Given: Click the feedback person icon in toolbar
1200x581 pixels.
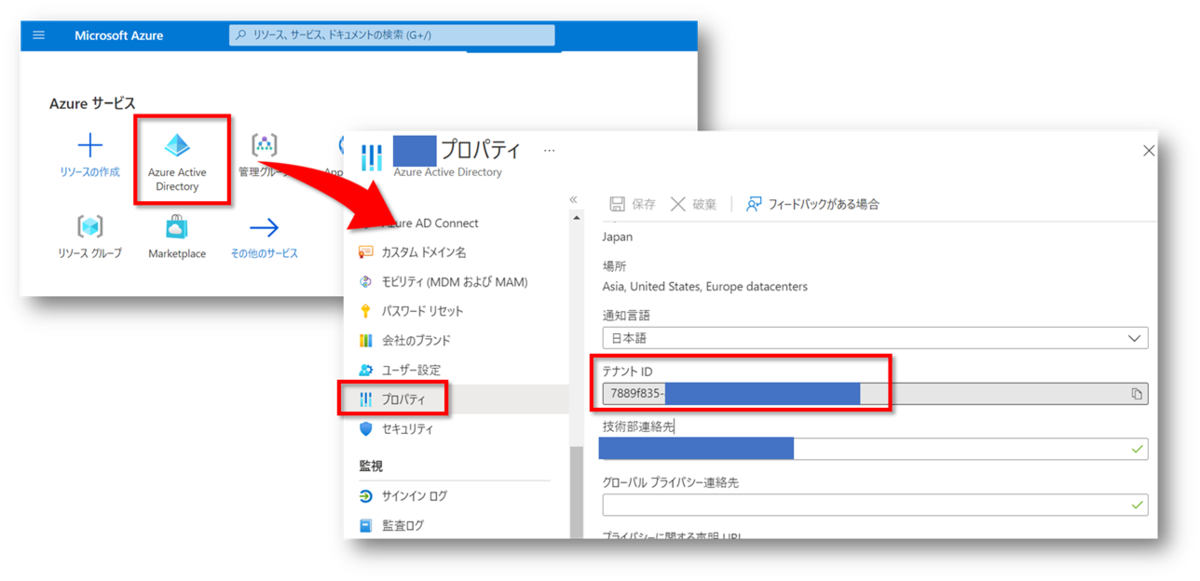Looking at the screenshot, I should pyautogui.click(x=754, y=204).
